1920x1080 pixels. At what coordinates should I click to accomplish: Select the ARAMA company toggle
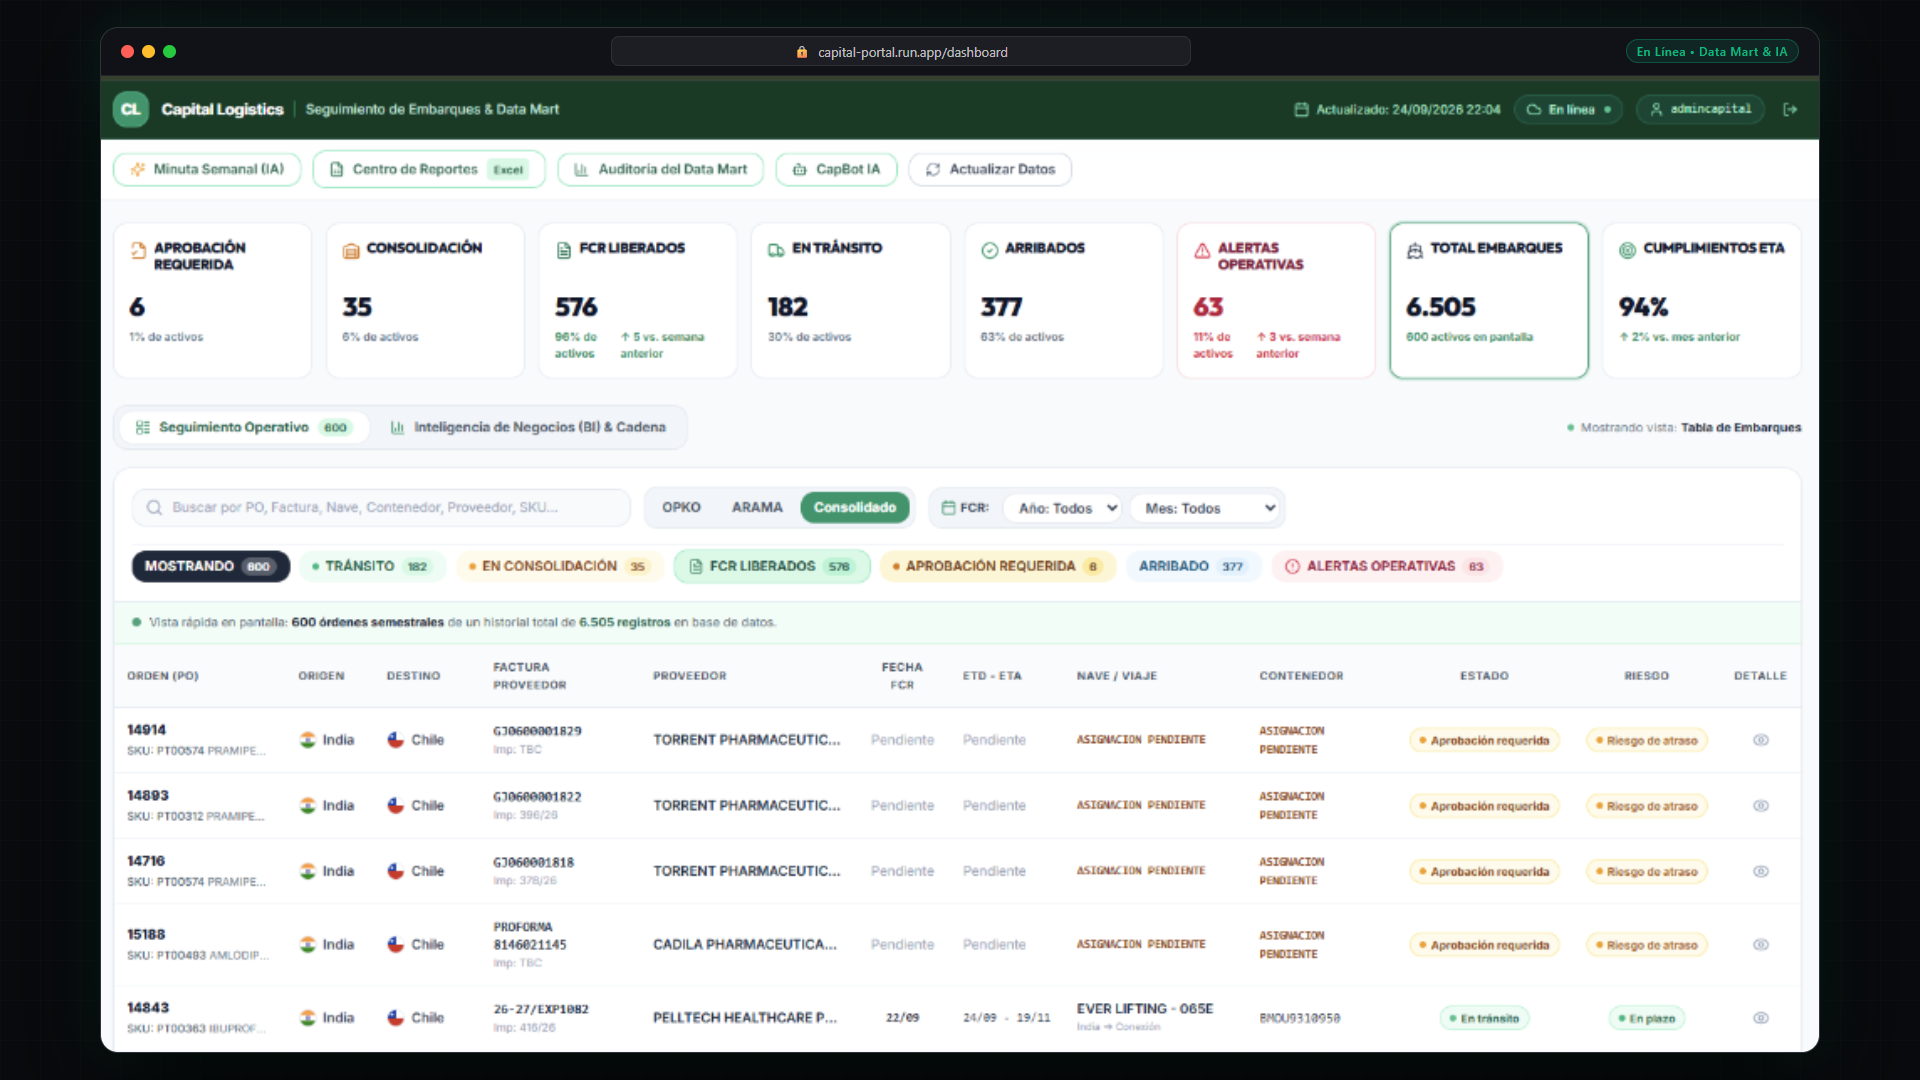point(757,508)
